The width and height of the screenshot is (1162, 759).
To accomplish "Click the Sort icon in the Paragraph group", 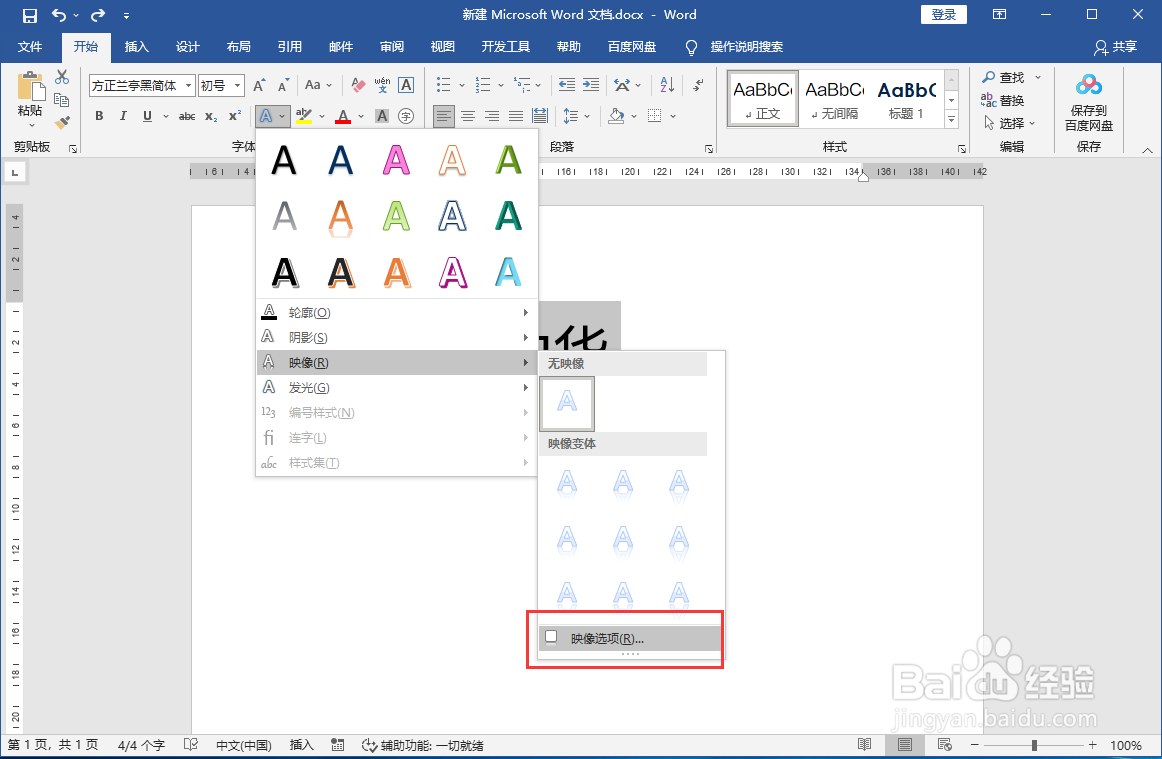I will point(666,85).
